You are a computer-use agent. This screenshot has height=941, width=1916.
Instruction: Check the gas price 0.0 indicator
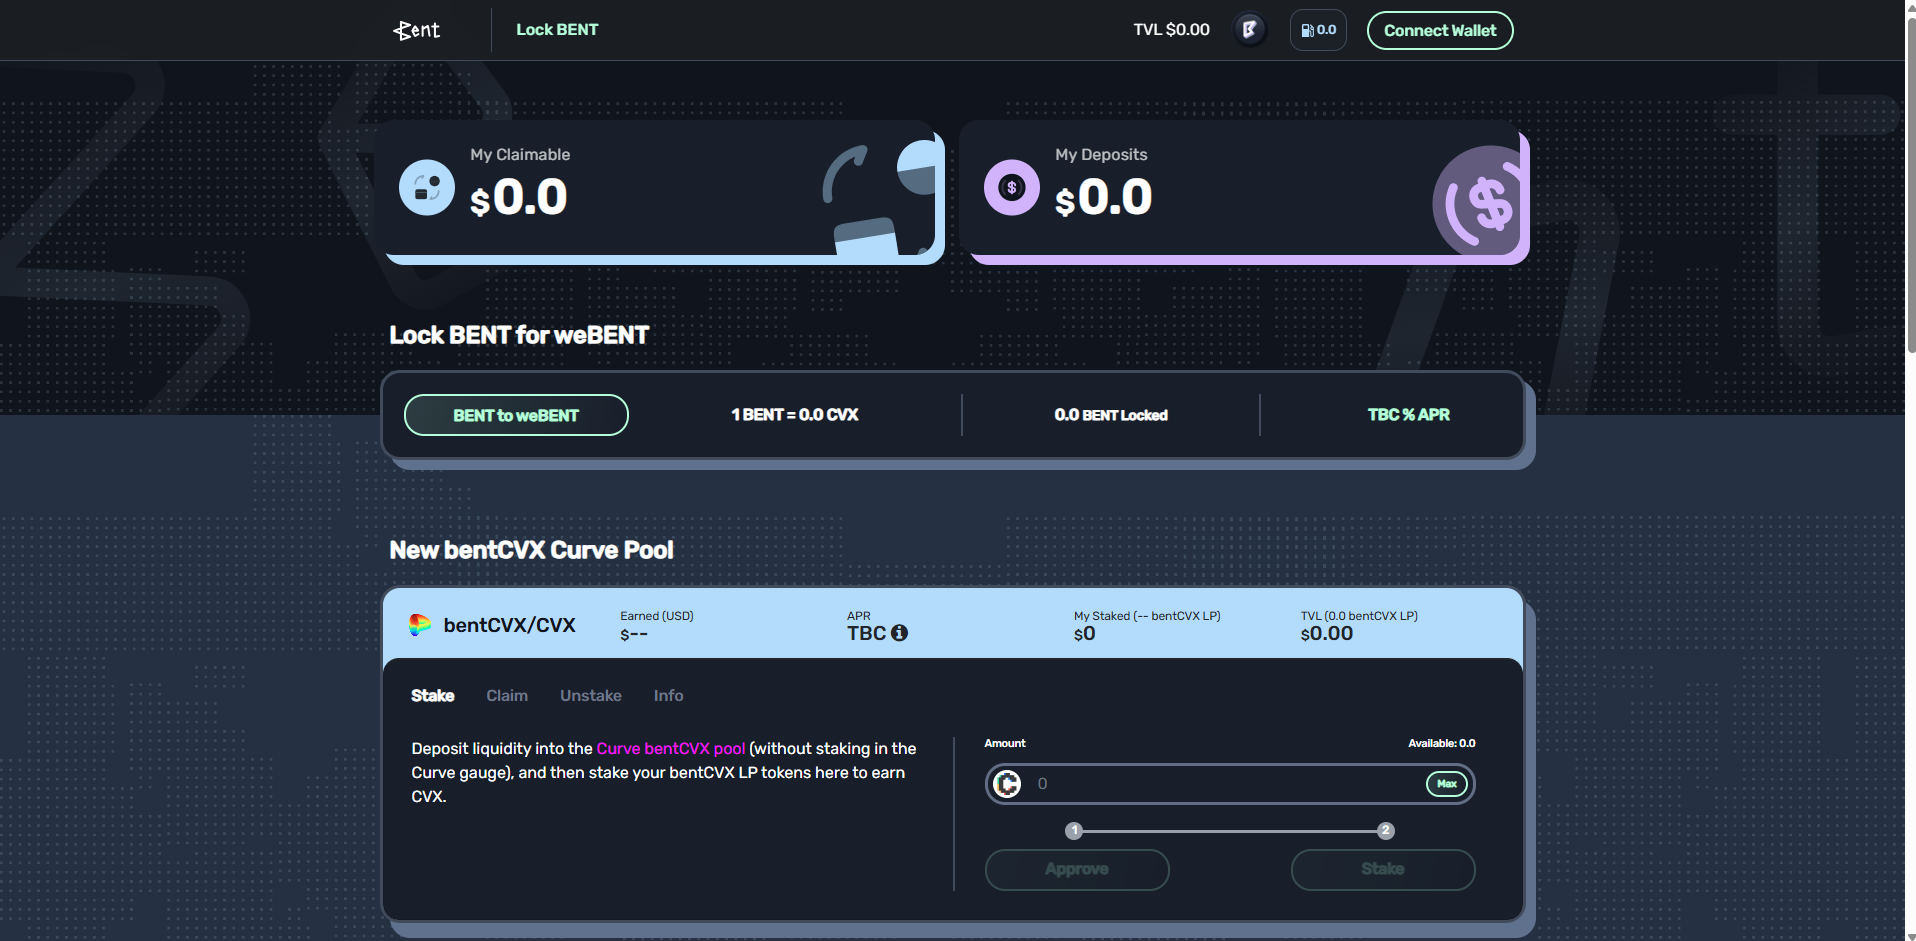tap(1318, 30)
